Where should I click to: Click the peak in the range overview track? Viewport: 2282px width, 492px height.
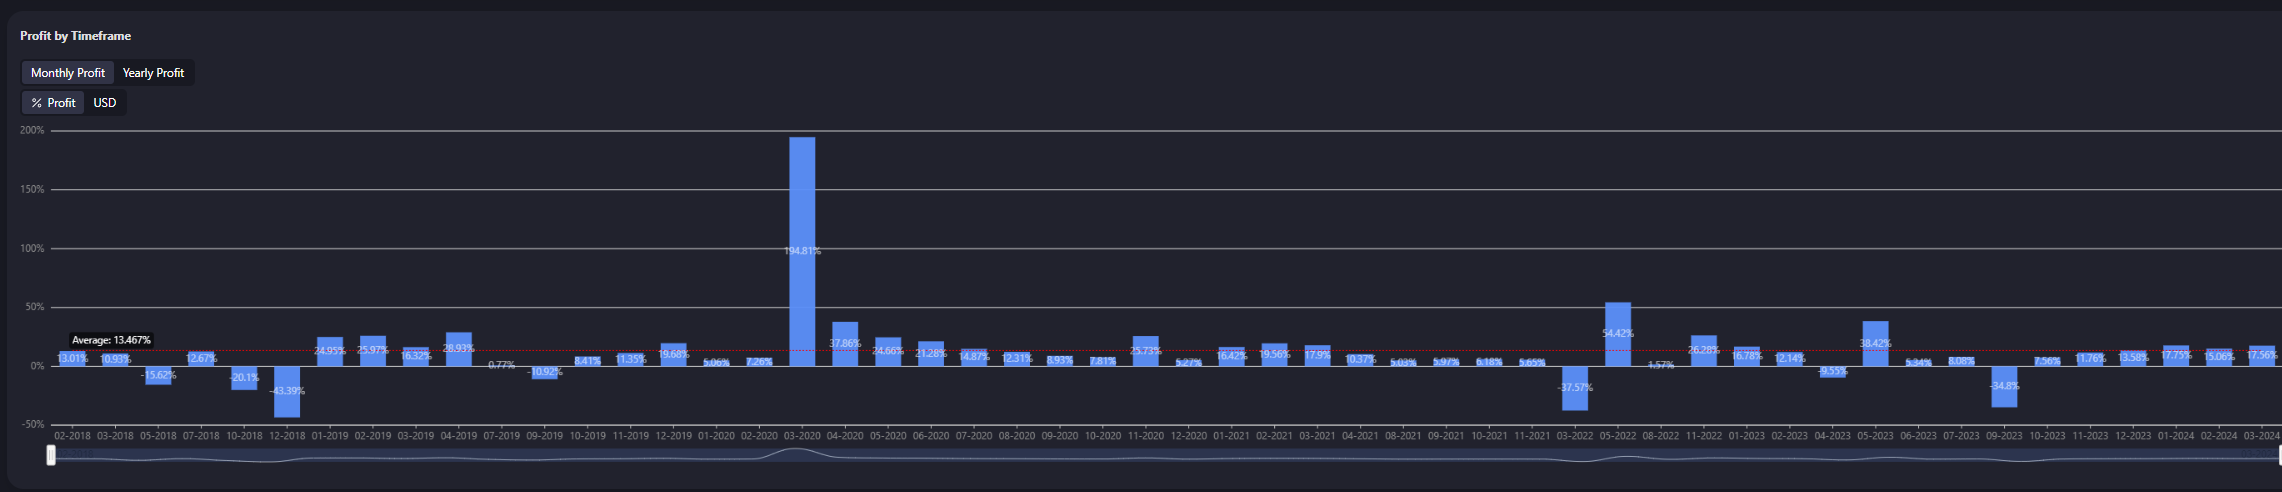(x=796, y=452)
